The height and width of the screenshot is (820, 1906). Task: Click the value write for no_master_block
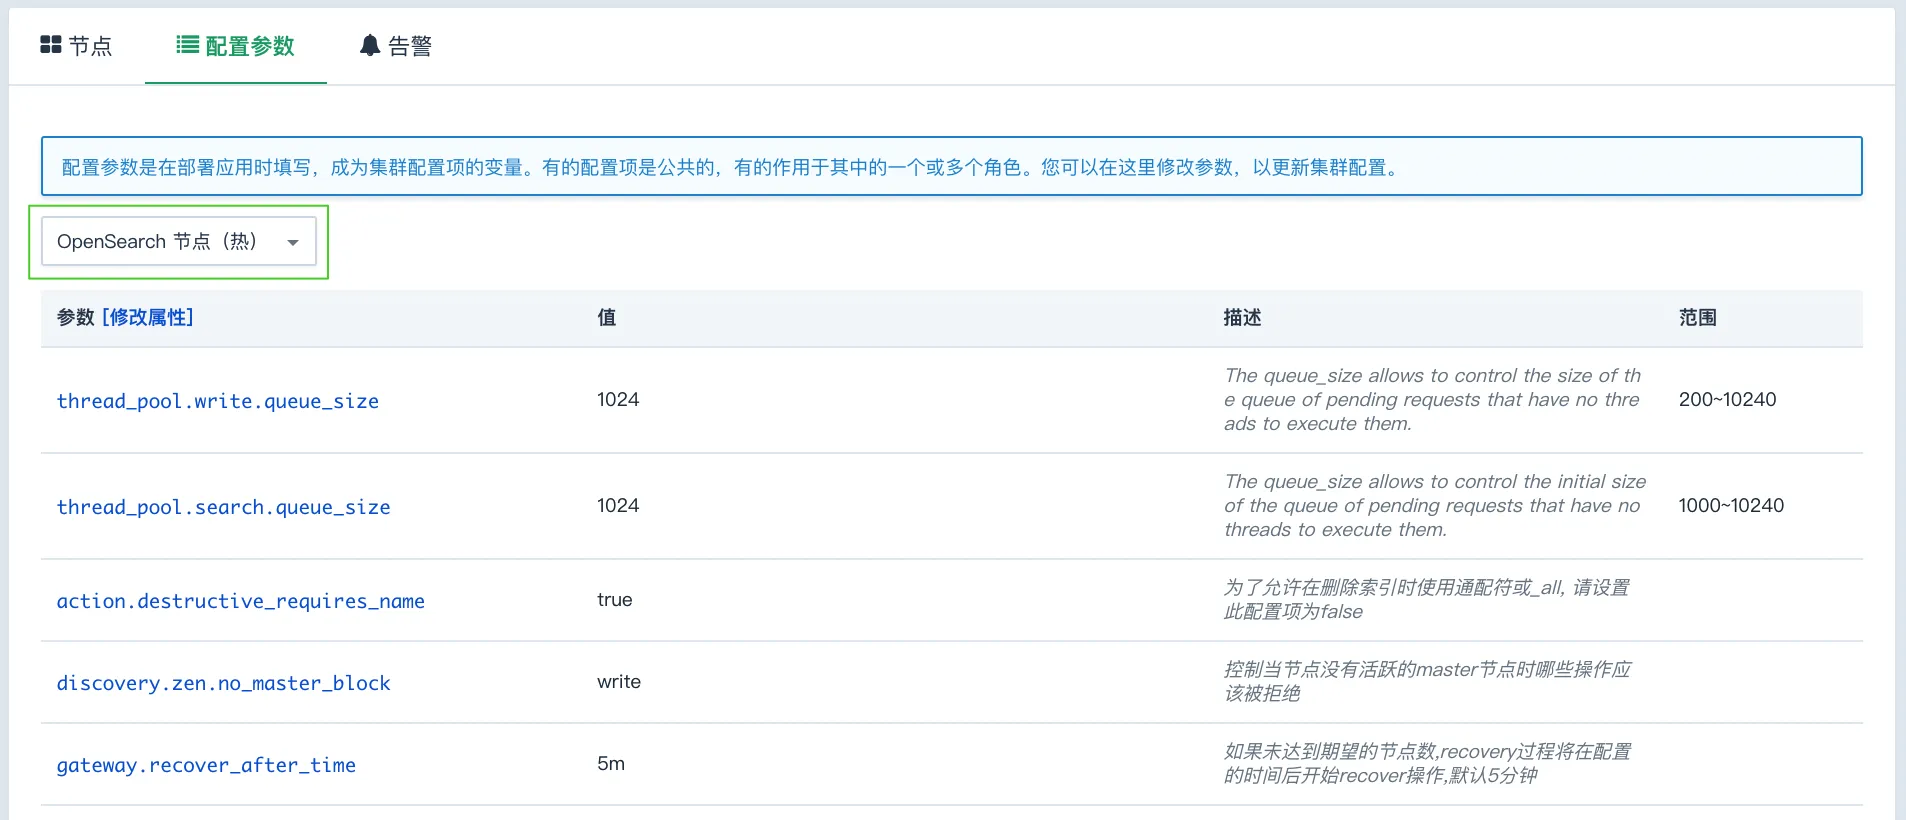(619, 682)
